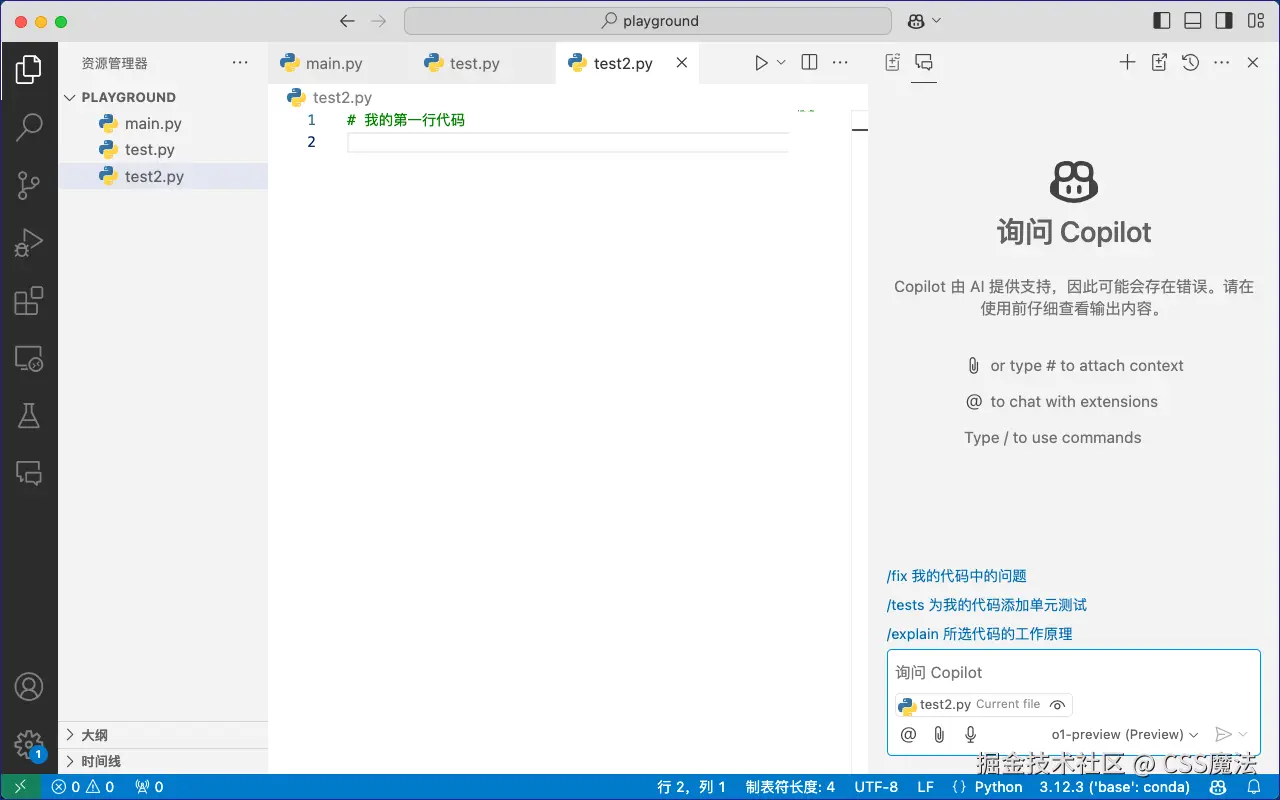Go forward with the right arrow
This screenshot has height=800, width=1280.
coord(378,21)
